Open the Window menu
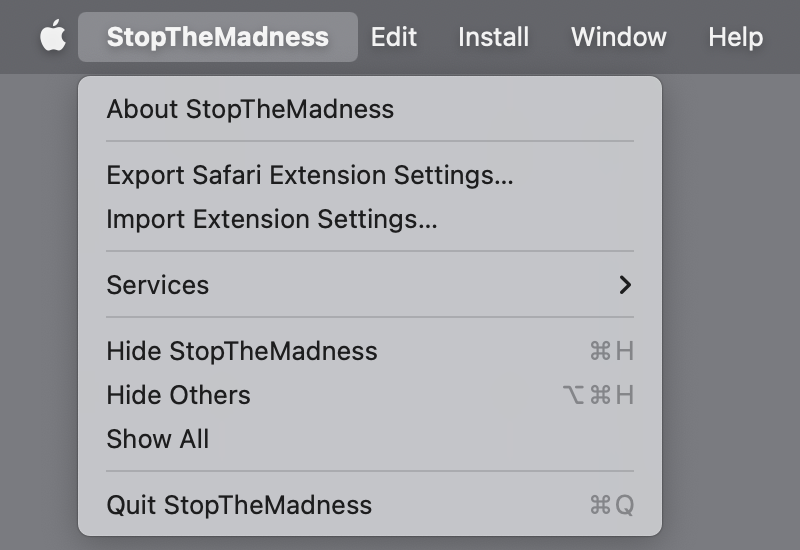Image resolution: width=800 pixels, height=550 pixels. [x=618, y=37]
